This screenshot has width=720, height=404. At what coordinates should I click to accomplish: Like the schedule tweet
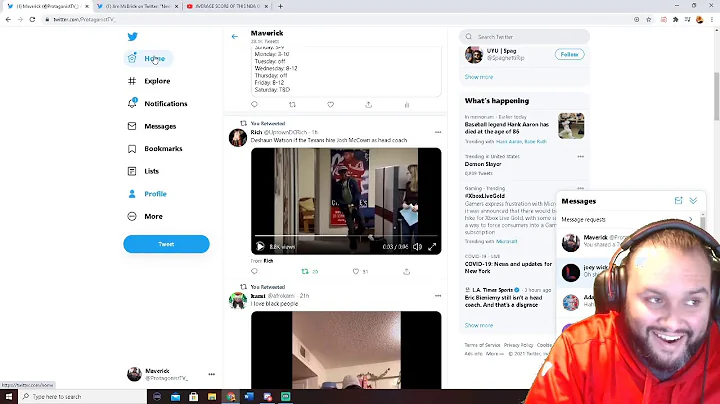pos(331,104)
